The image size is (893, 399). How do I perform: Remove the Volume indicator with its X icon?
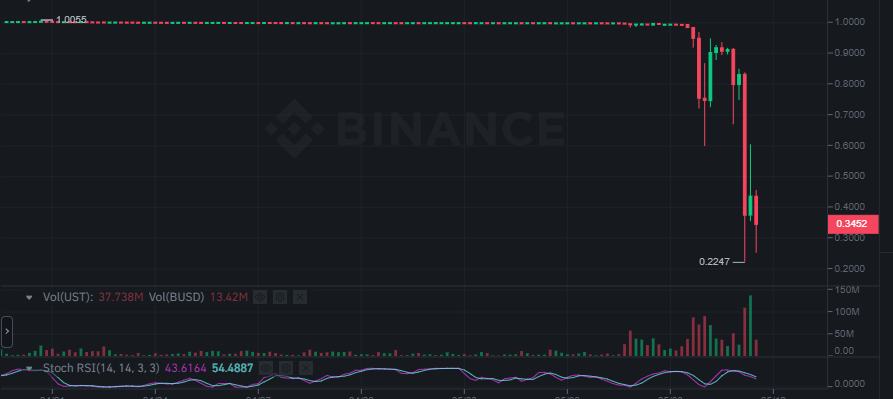pos(300,297)
